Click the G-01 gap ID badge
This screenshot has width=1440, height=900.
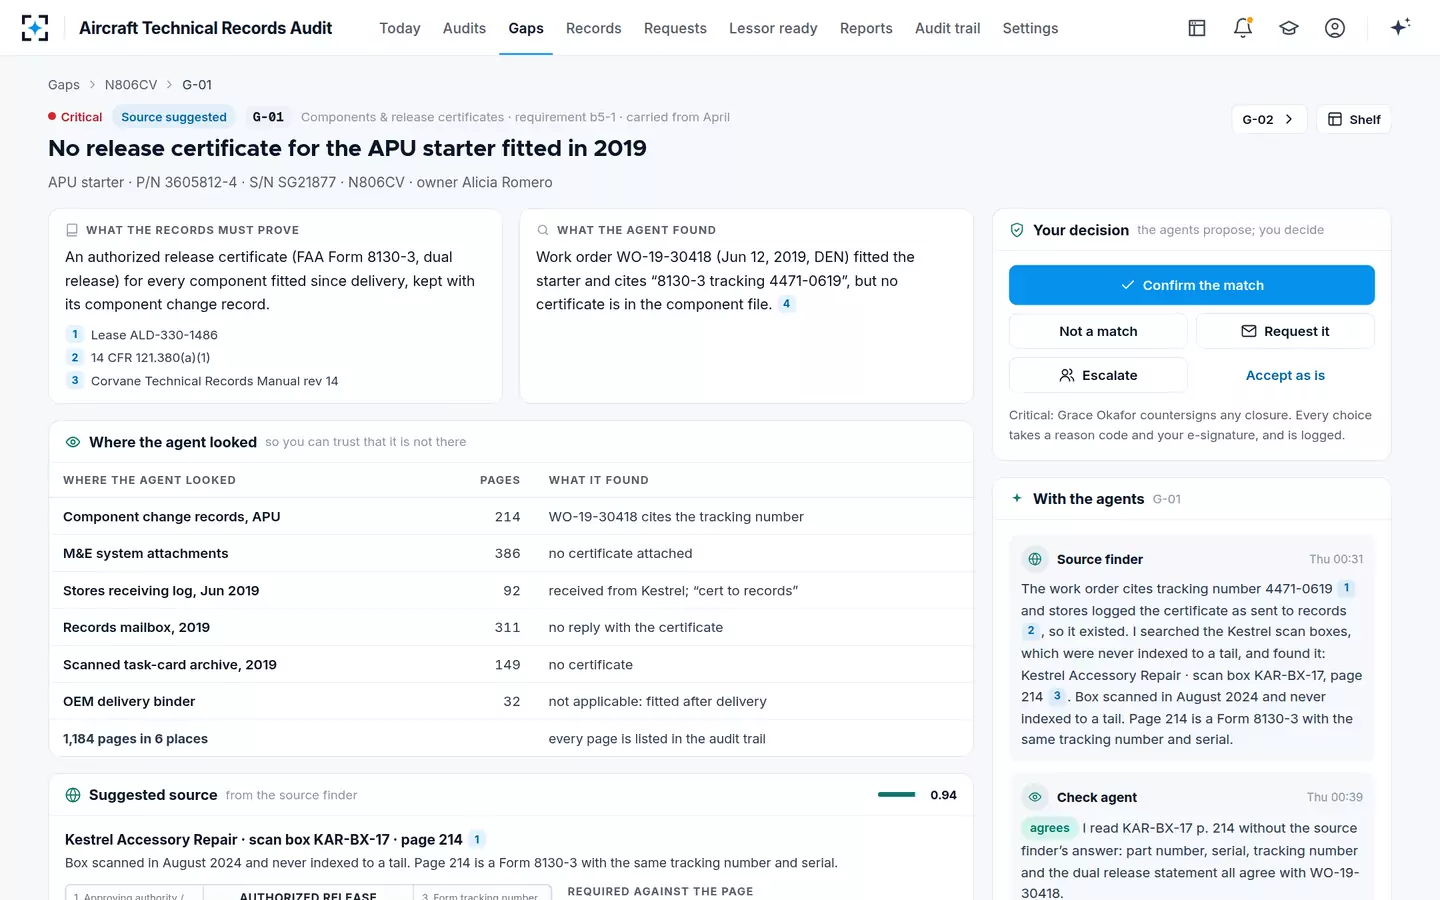(268, 117)
